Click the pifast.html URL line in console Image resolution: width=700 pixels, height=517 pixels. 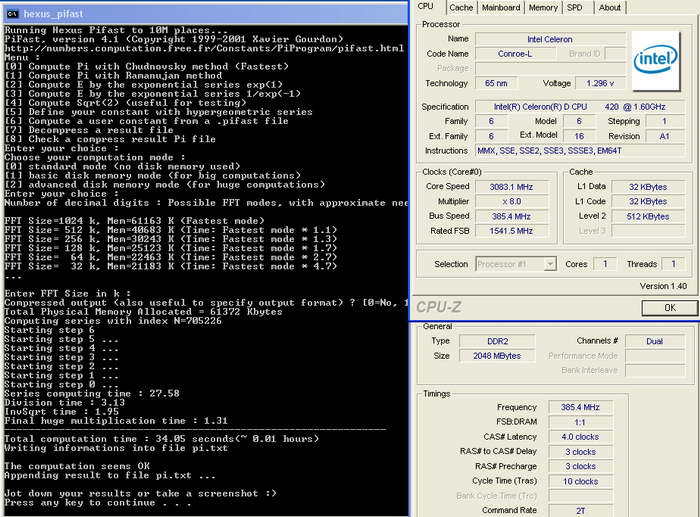[204, 48]
